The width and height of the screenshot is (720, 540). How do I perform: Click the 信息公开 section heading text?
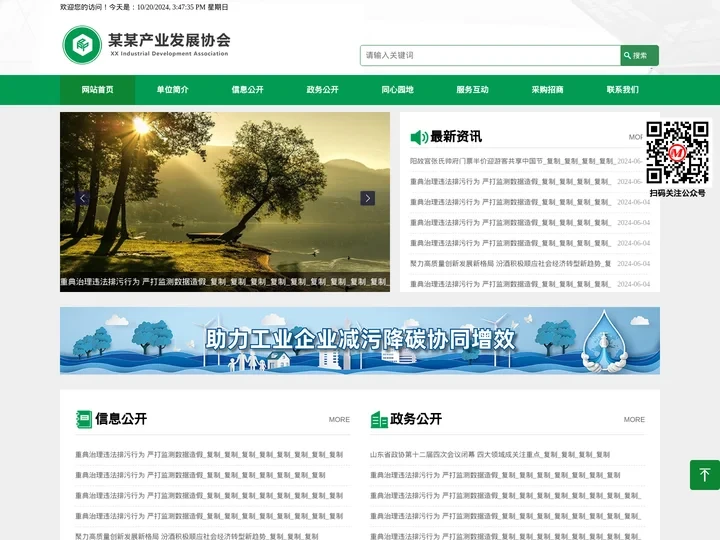(121, 419)
